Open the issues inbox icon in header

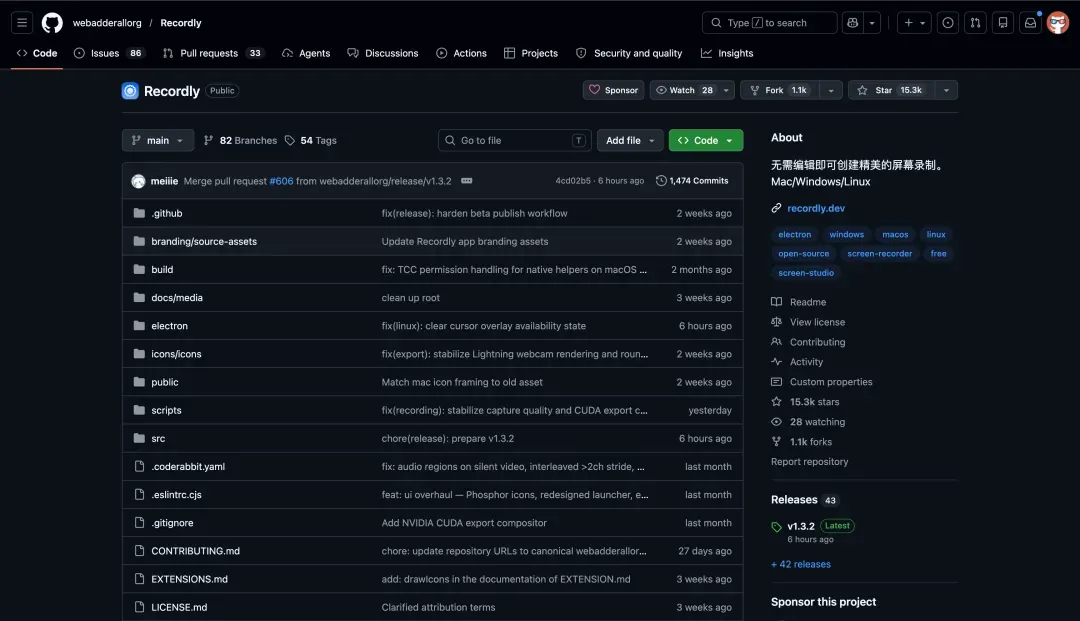click(x=948, y=23)
